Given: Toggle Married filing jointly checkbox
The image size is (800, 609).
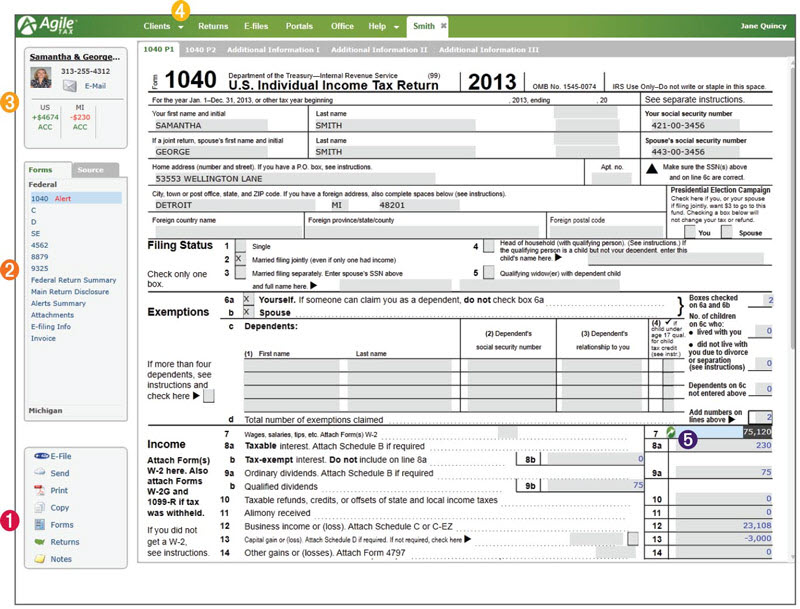Looking at the screenshot, I should coord(240,259).
